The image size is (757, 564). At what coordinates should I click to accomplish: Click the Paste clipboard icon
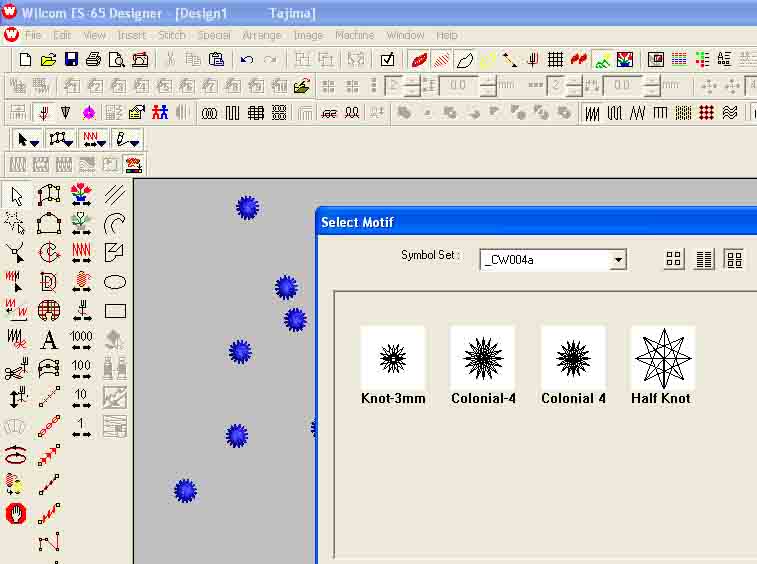click(x=216, y=60)
